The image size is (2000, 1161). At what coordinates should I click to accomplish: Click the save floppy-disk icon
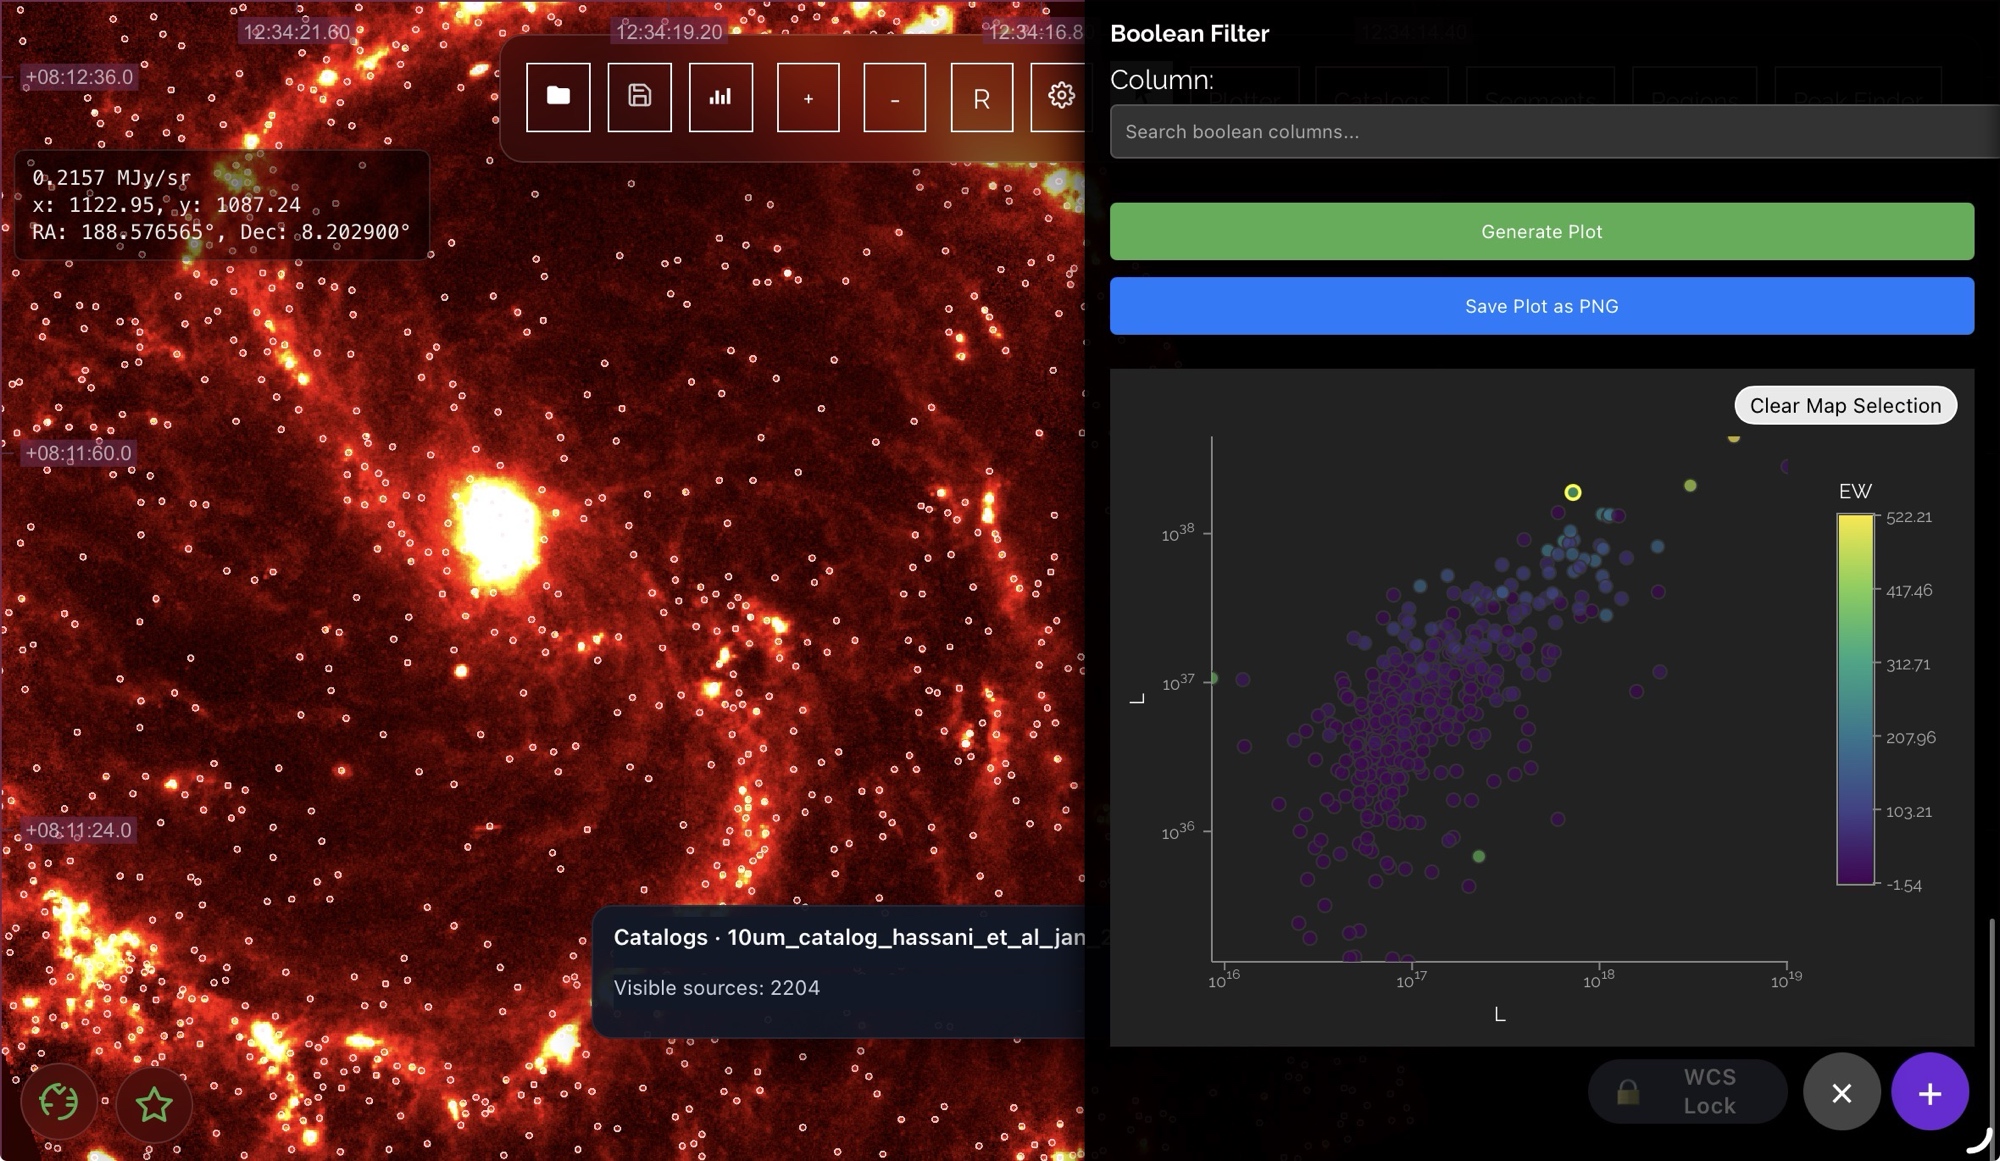[639, 97]
